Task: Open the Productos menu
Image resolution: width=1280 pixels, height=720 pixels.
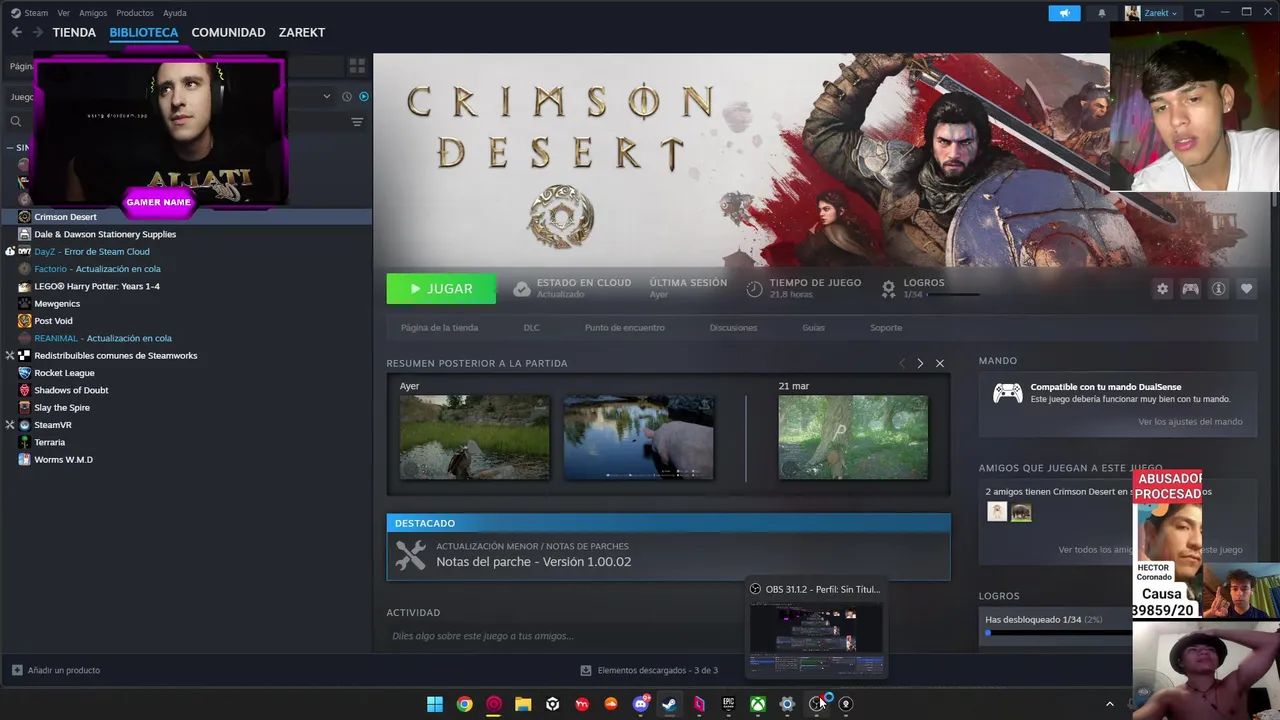Action: pos(135,13)
